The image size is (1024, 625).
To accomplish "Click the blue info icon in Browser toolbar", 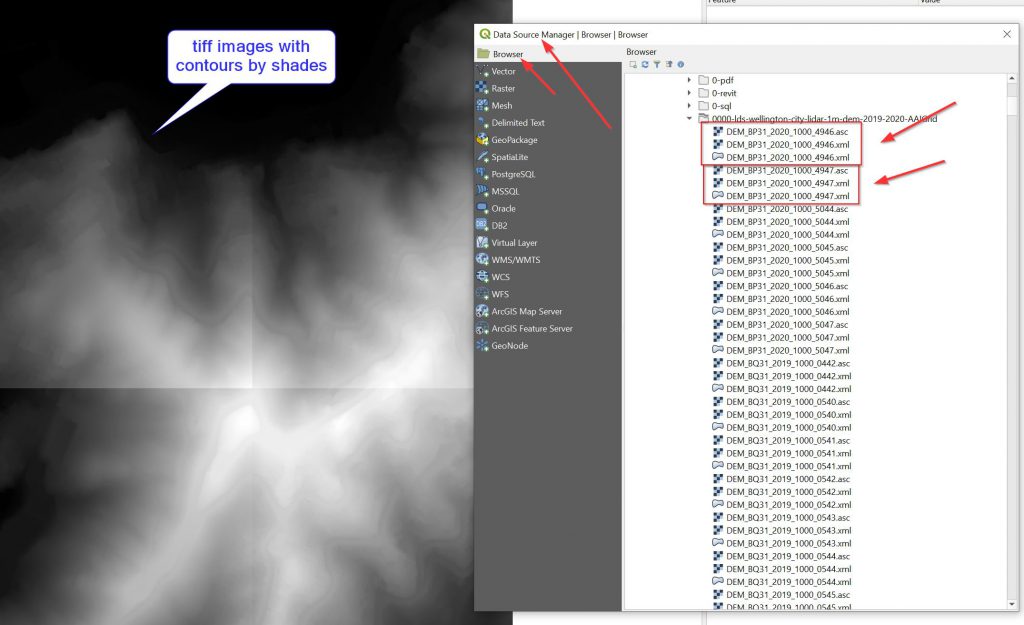I will 680,65.
